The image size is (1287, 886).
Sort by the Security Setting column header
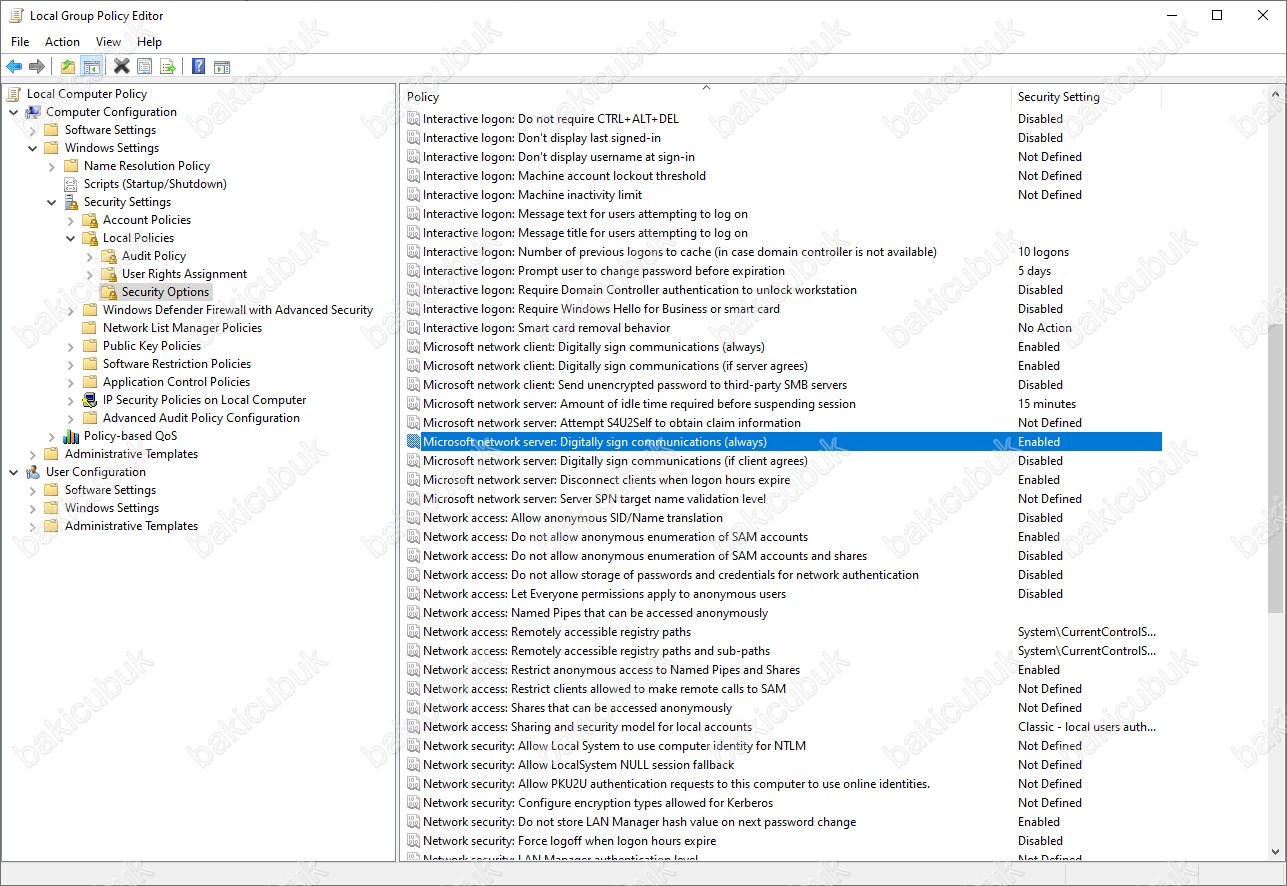(x=1086, y=97)
